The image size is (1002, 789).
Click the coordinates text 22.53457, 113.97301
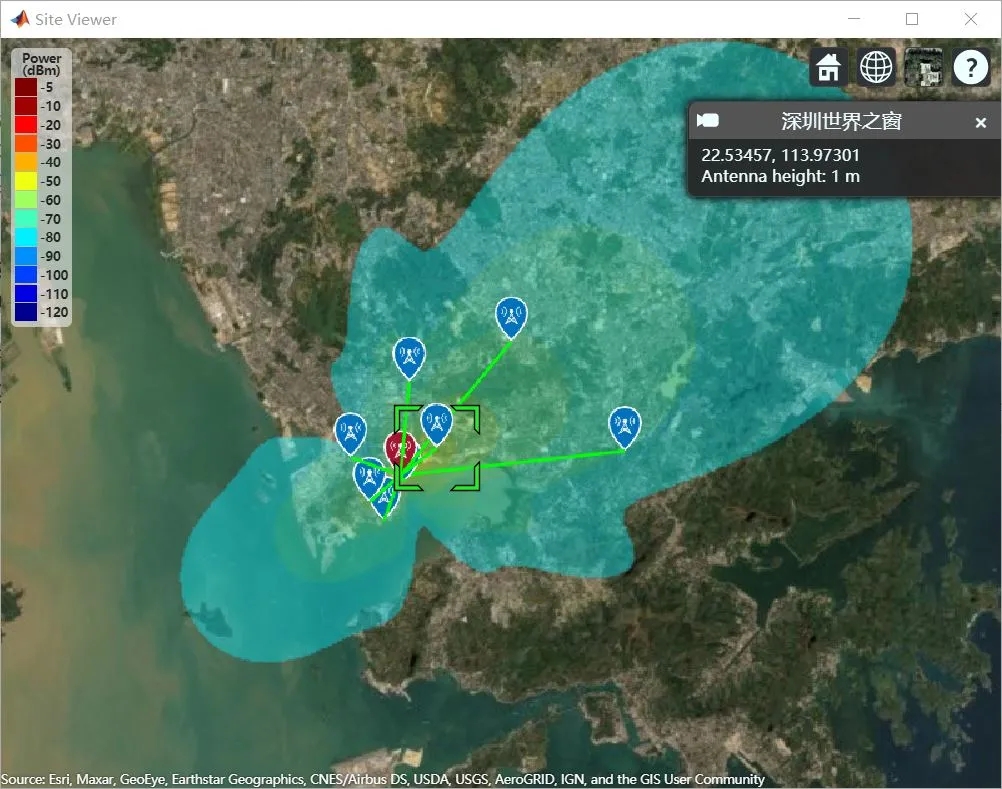[780, 155]
